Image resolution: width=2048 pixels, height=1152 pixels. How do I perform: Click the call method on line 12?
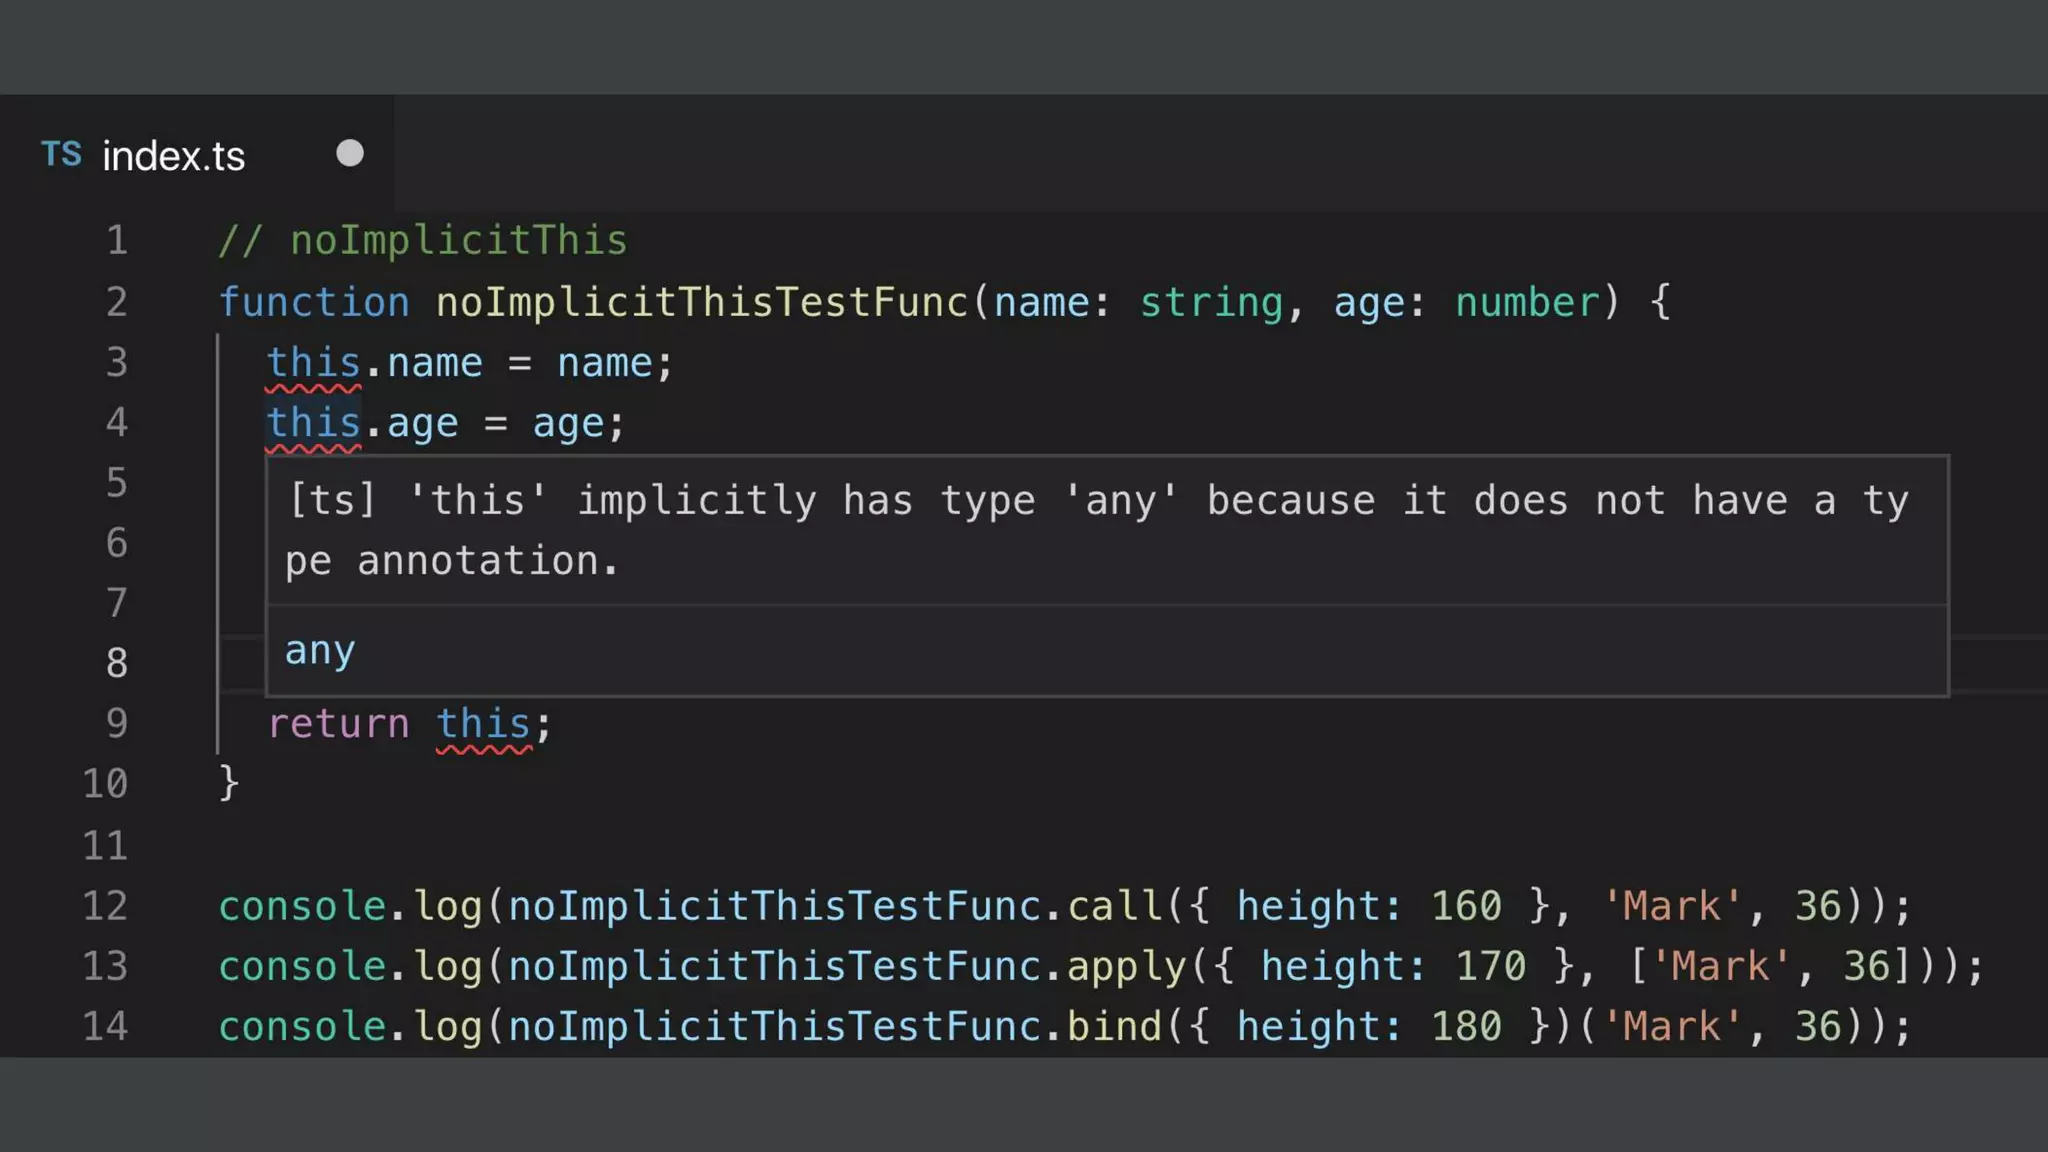coord(1114,906)
